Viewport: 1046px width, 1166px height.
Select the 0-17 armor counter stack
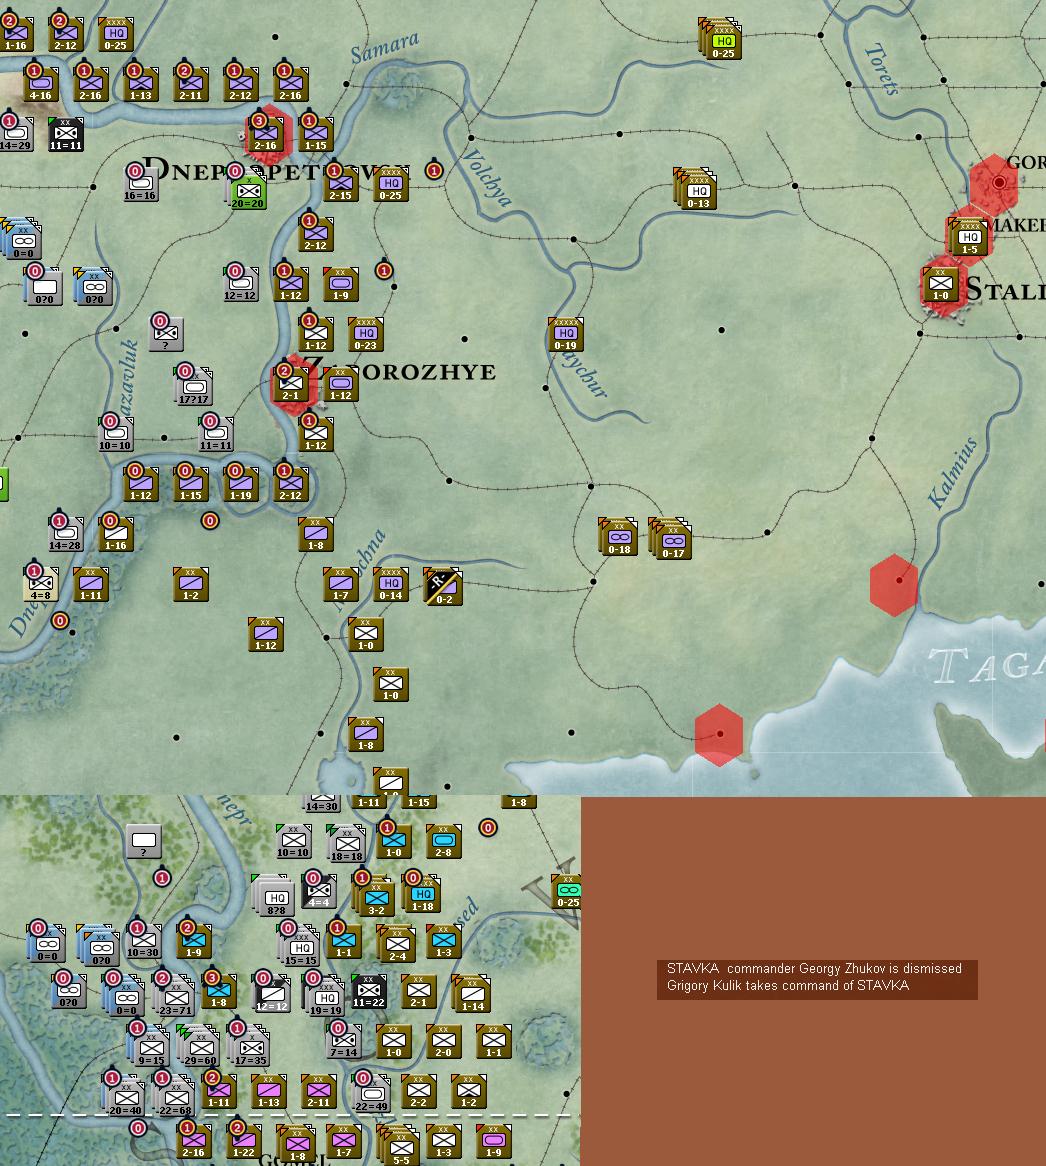click(672, 540)
